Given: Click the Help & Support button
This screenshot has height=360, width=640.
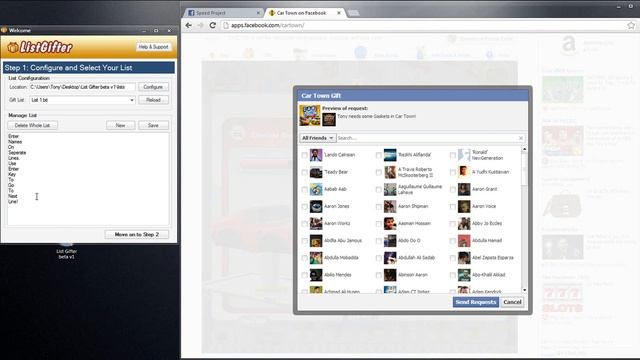Looking at the screenshot, I should [x=153, y=47].
